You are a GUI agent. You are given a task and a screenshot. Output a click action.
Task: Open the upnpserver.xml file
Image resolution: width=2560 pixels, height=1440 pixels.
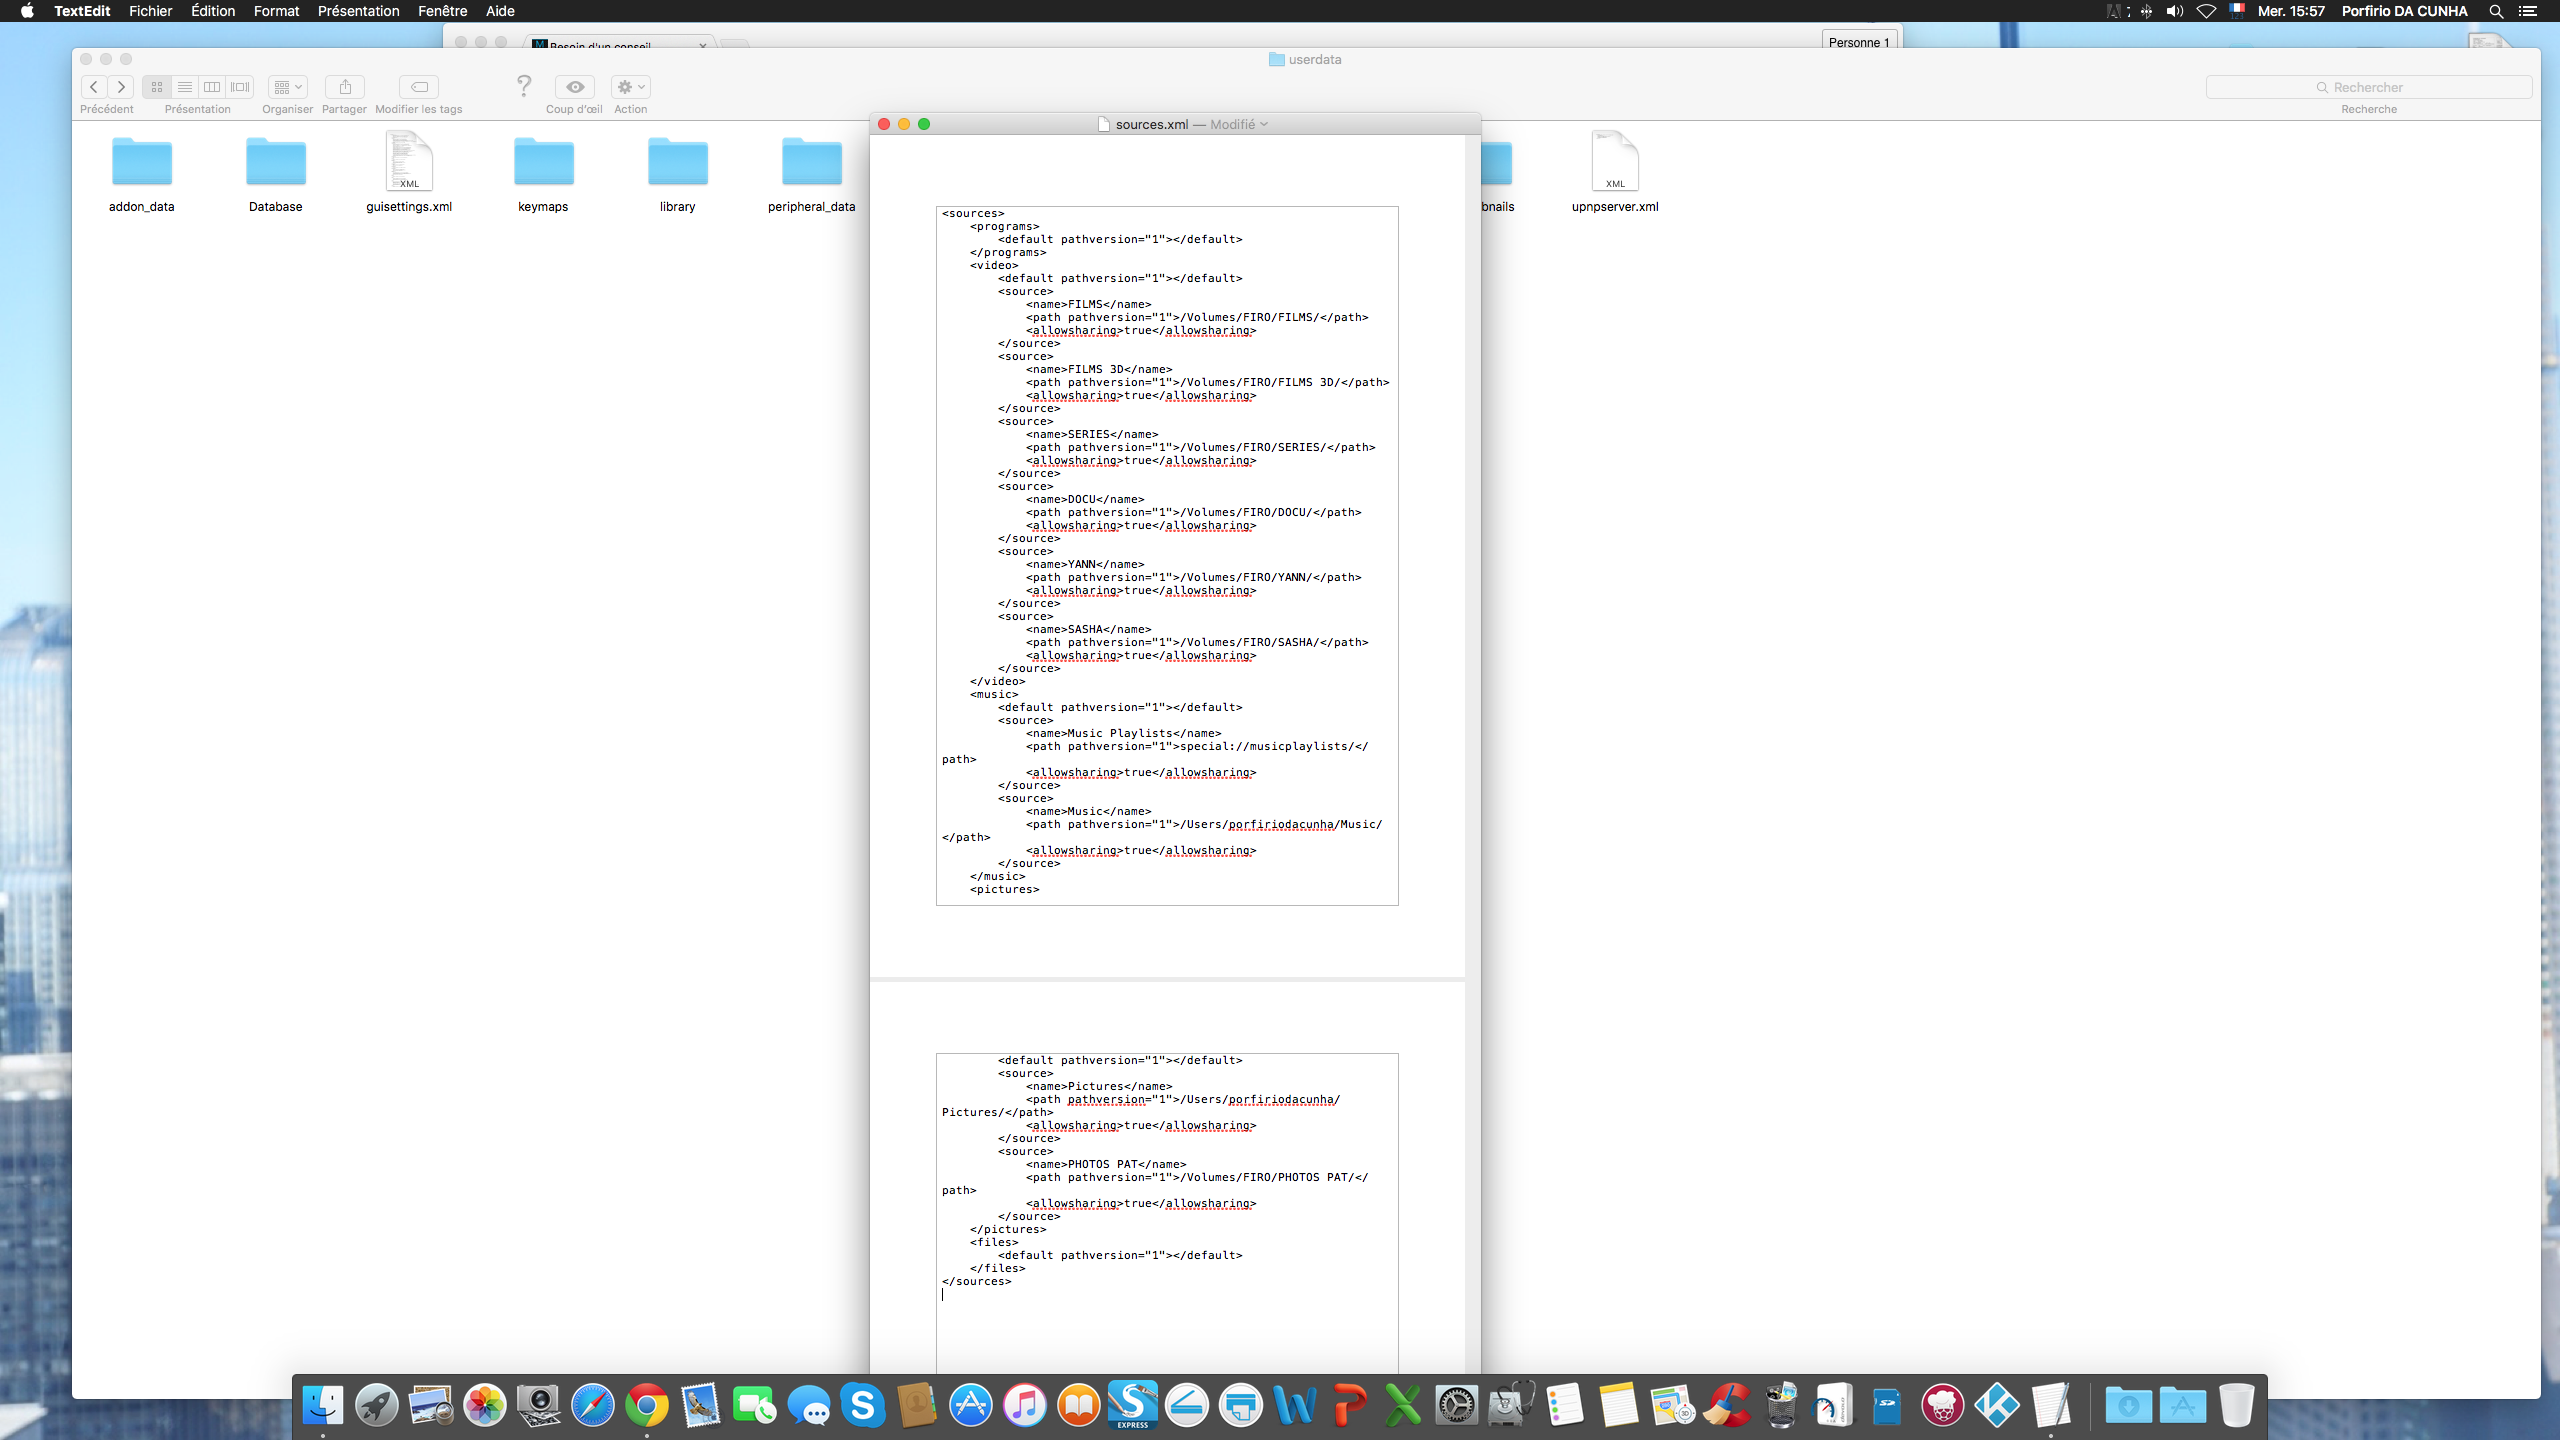coord(1614,162)
